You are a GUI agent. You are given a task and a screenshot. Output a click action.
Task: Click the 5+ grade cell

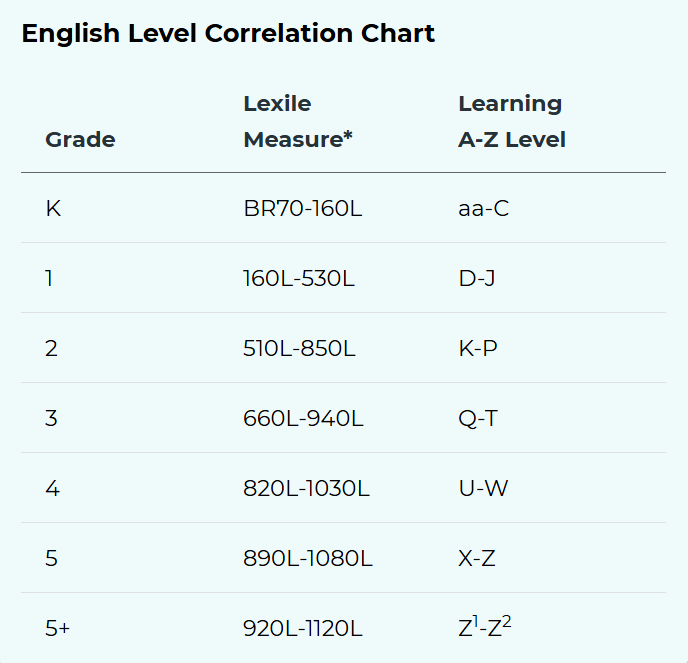tap(57, 628)
